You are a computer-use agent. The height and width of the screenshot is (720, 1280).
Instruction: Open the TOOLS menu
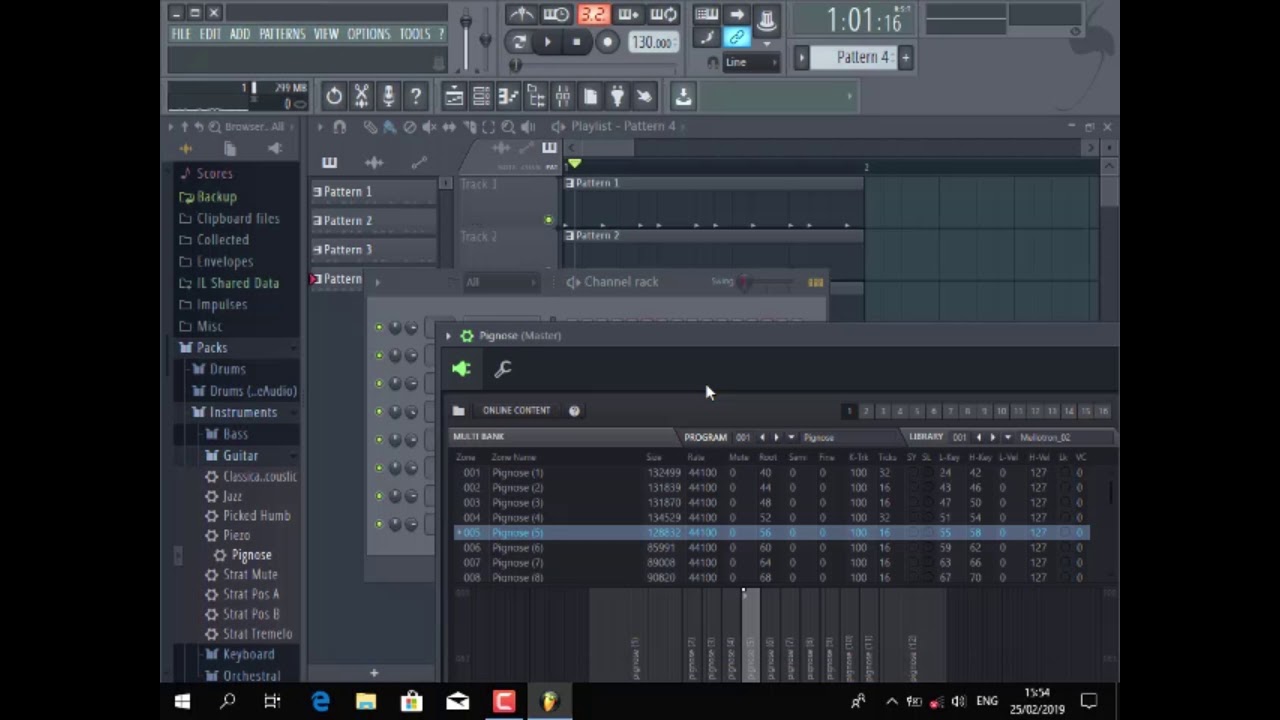tap(415, 34)
